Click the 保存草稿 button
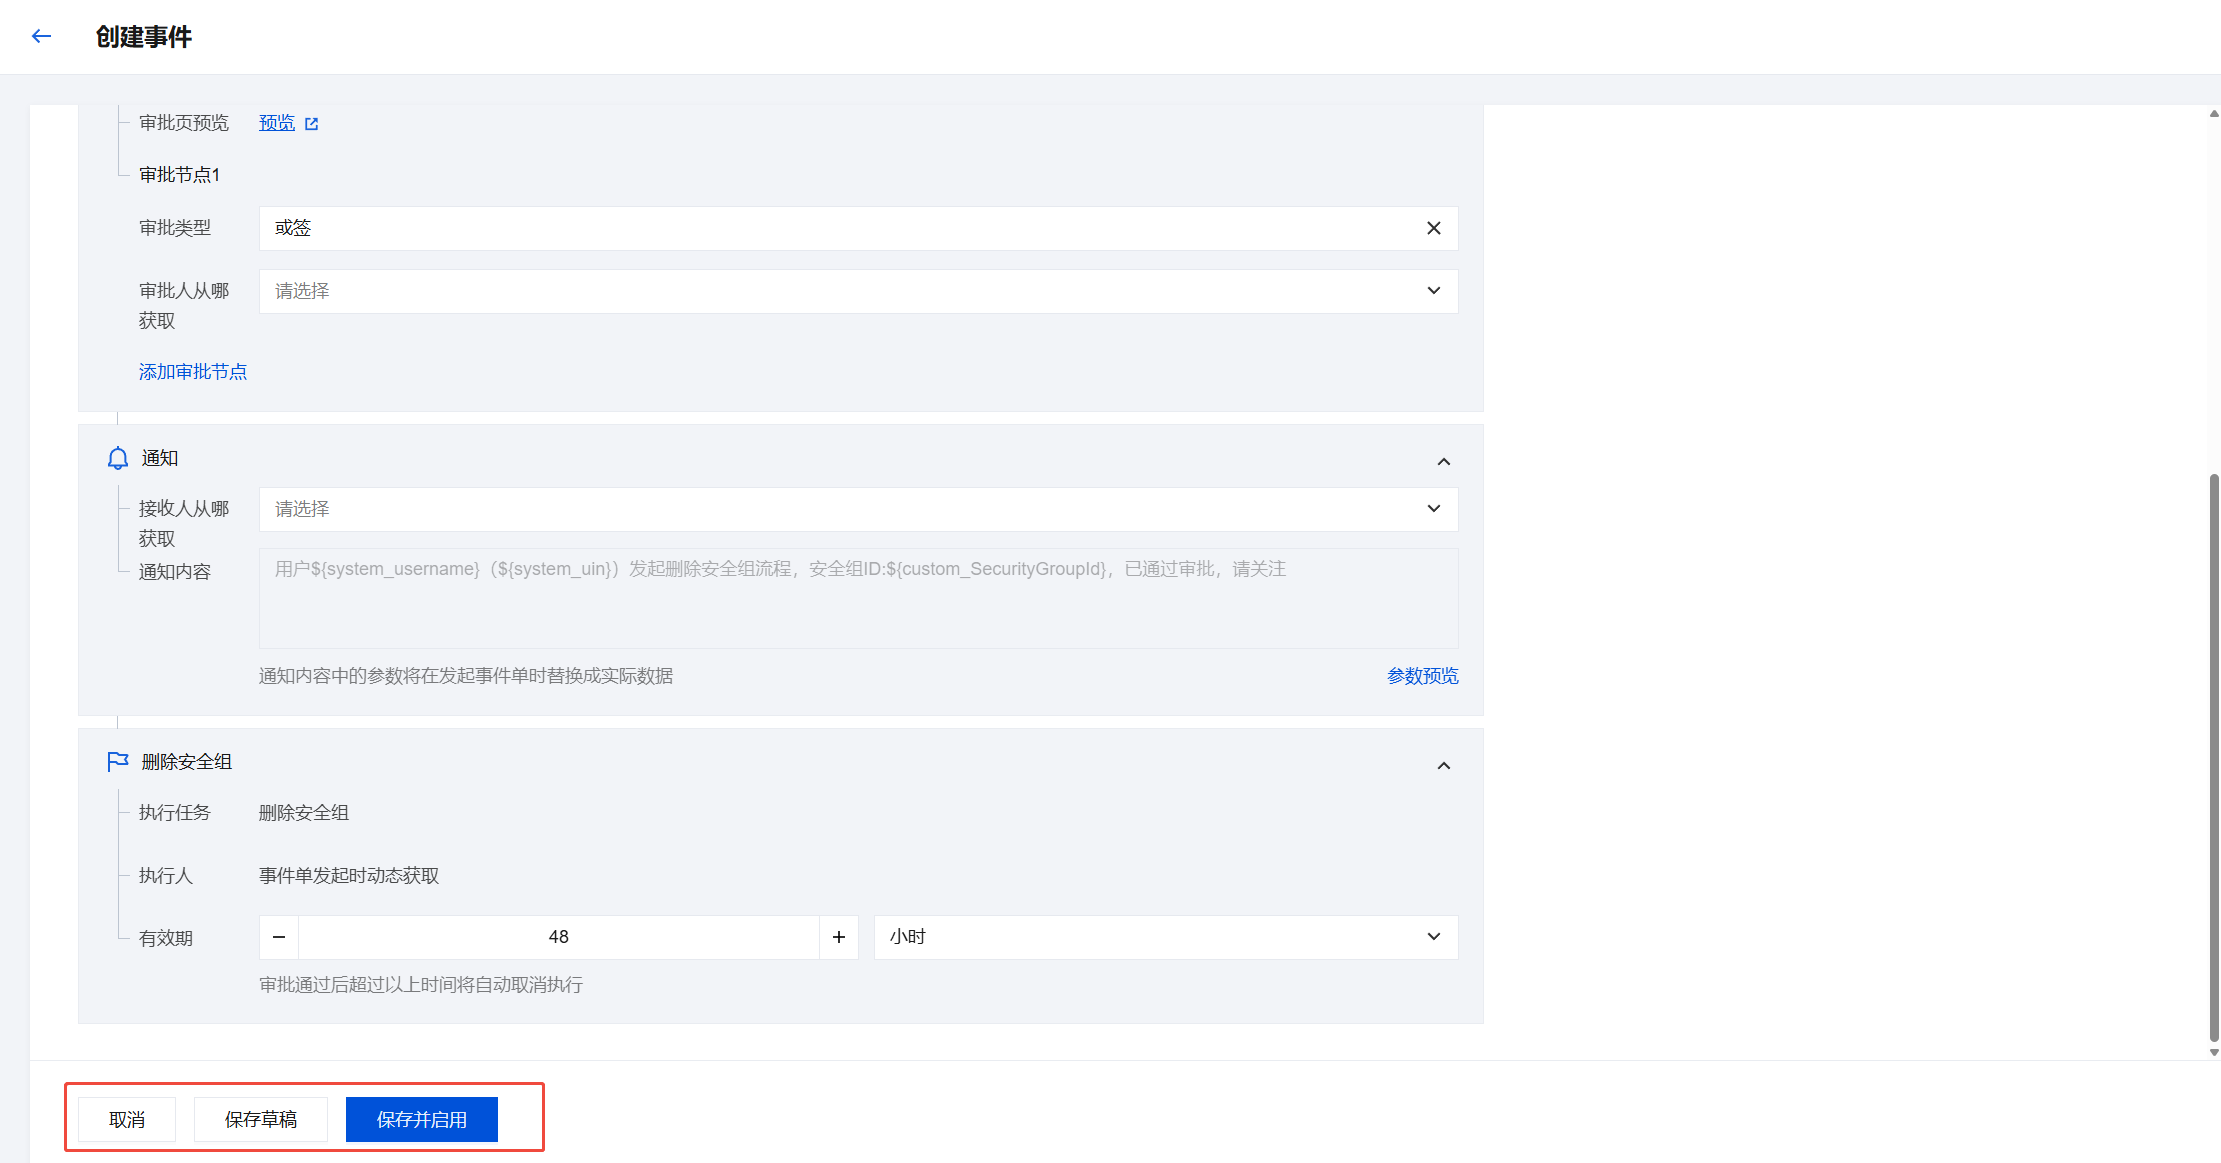Viewport: 2221px width, 1163px height. (x=261, y=1119)
